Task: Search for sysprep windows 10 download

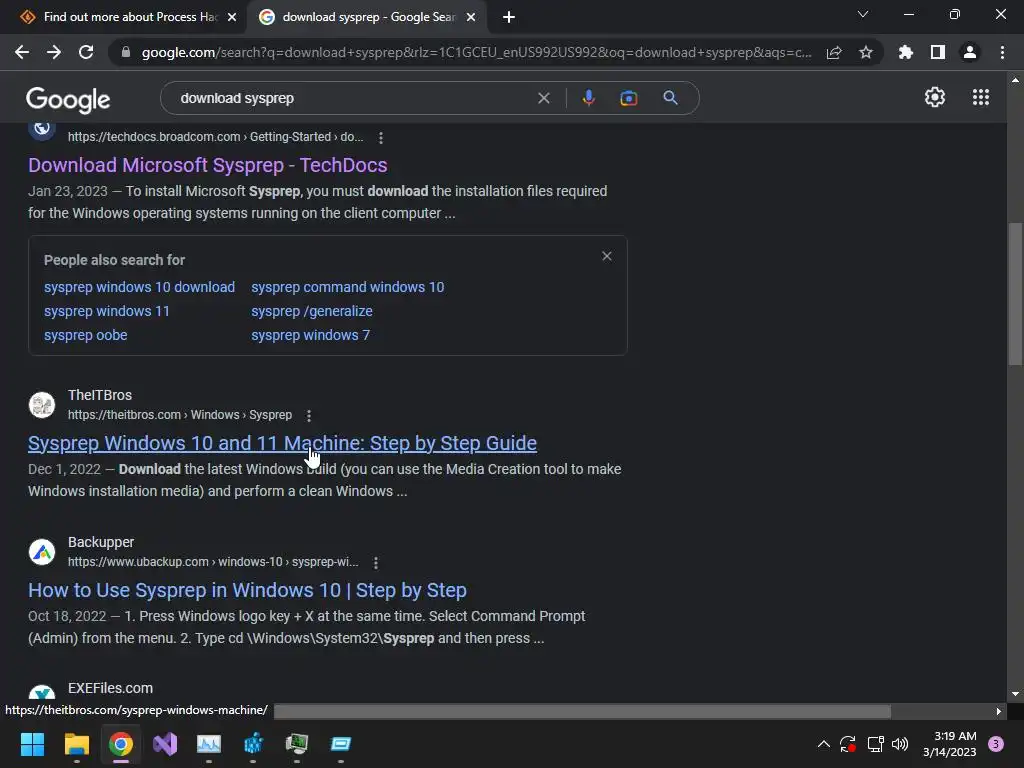Action: (139, 287)
